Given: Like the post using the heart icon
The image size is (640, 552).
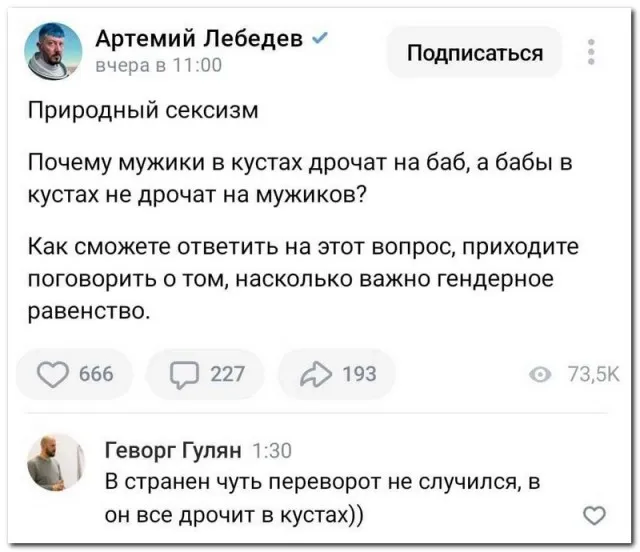Looking at the screenshot, I should click(x=52, y=374).
